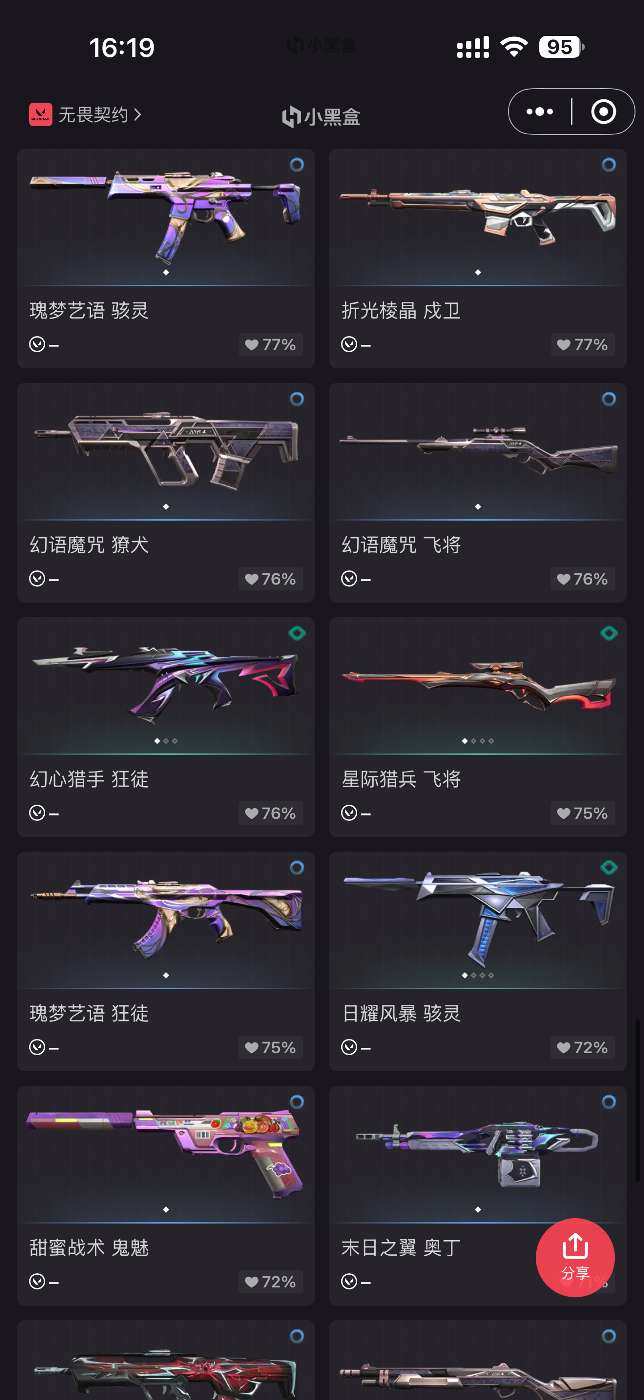The height and width of the screenshot is (1400, 644).
Task: Toggle the 76% heart on 幻语魔咒 獠犬
Action: click(271, 579)
